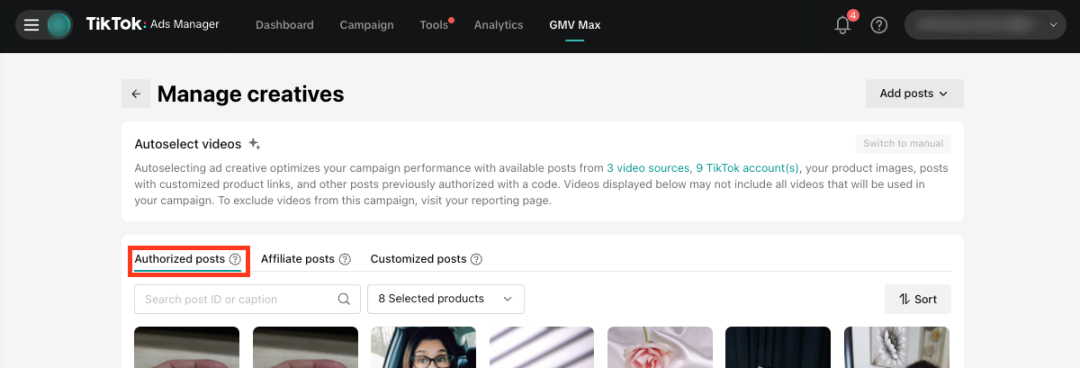Open the Campaign menu

click(x=366, y=25)
